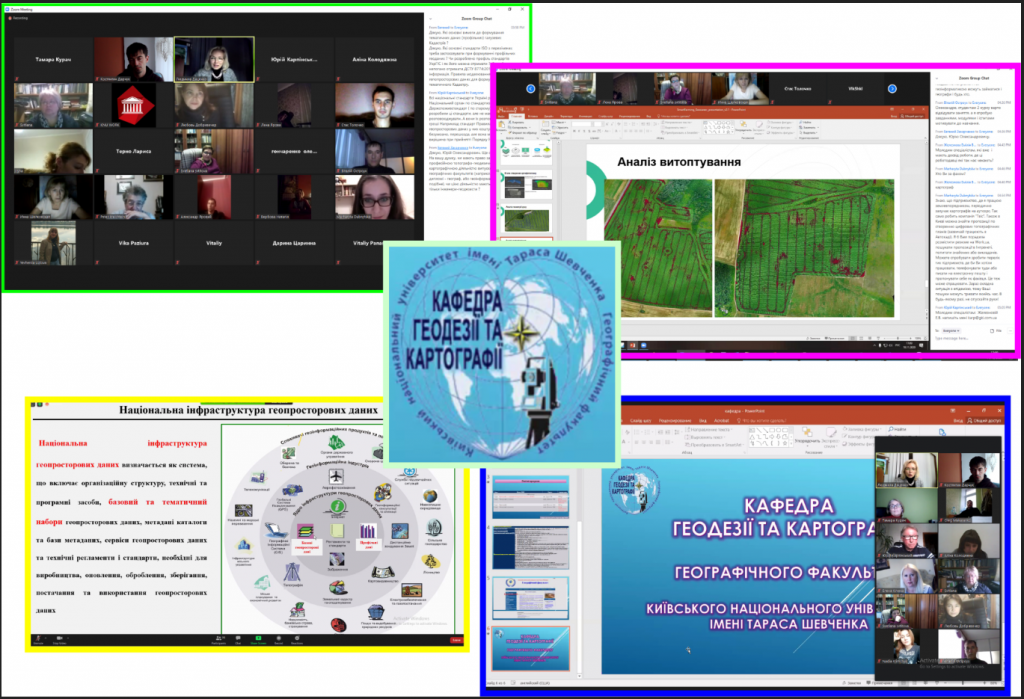Click the zoom slider in pink PowerPoint status bar

click(x=898, y=338)
